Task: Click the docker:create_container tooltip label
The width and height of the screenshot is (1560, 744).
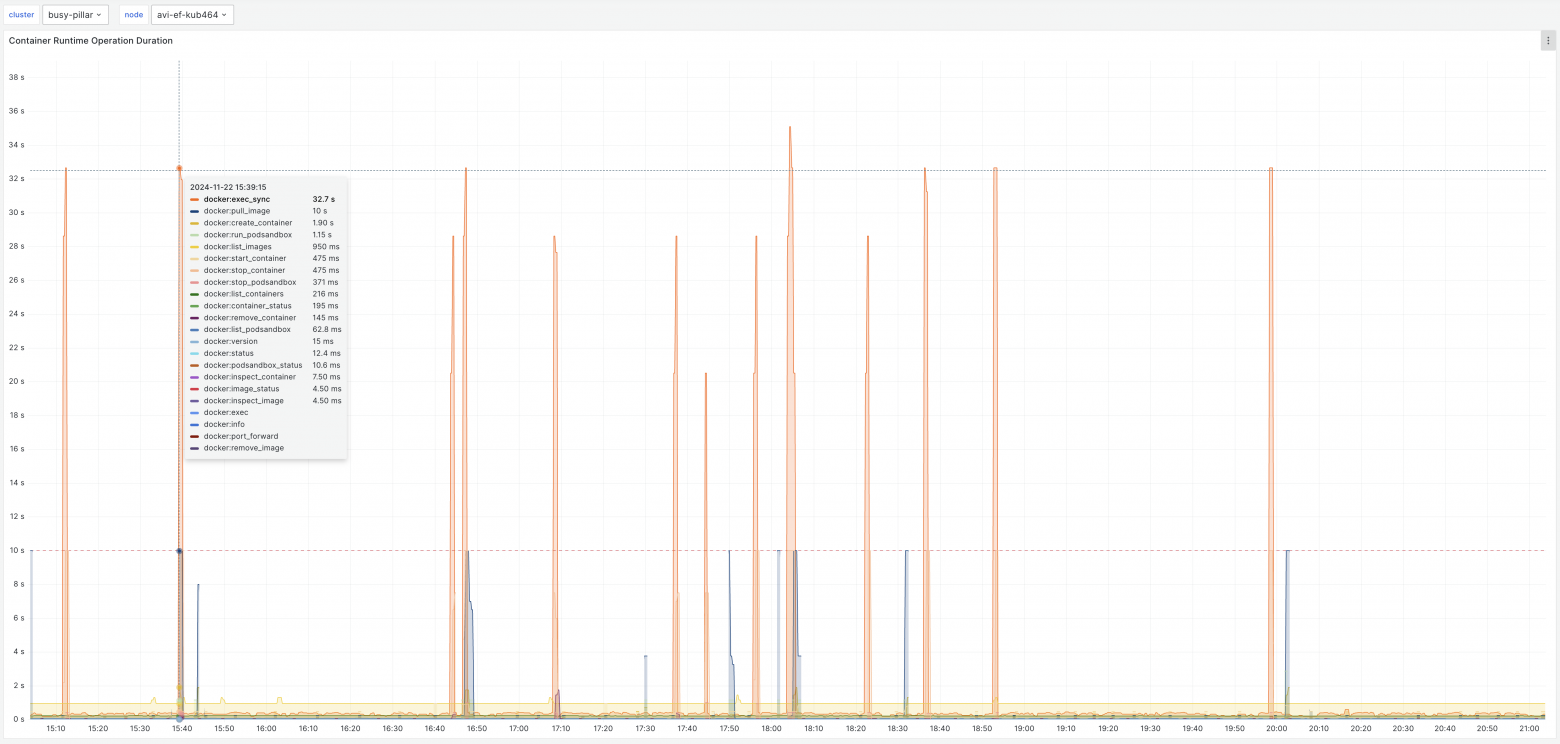Action: (x=248, y=223)
